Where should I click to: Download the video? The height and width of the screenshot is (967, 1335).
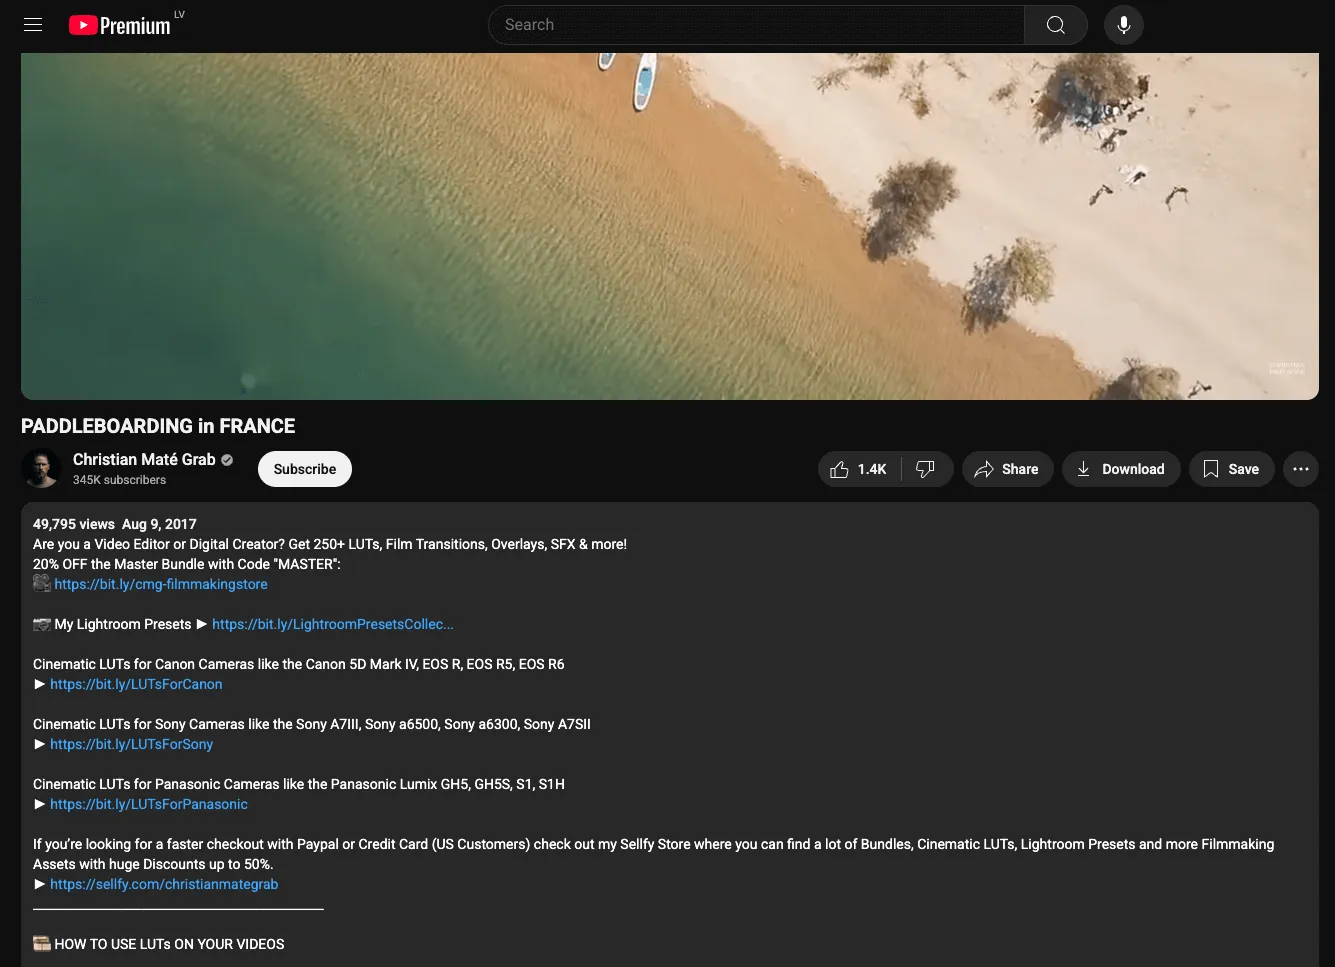pyautogui.click(x=1121, y=469)
